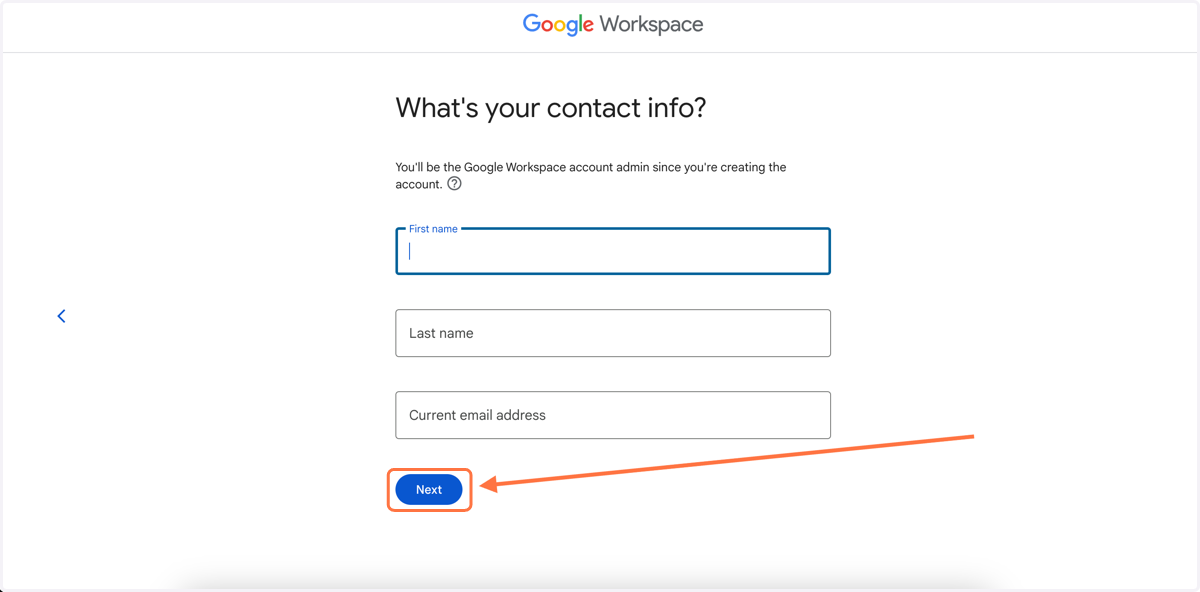Click the Current email address field
The width and height of the screenshot is (1200, 592).
613,415
